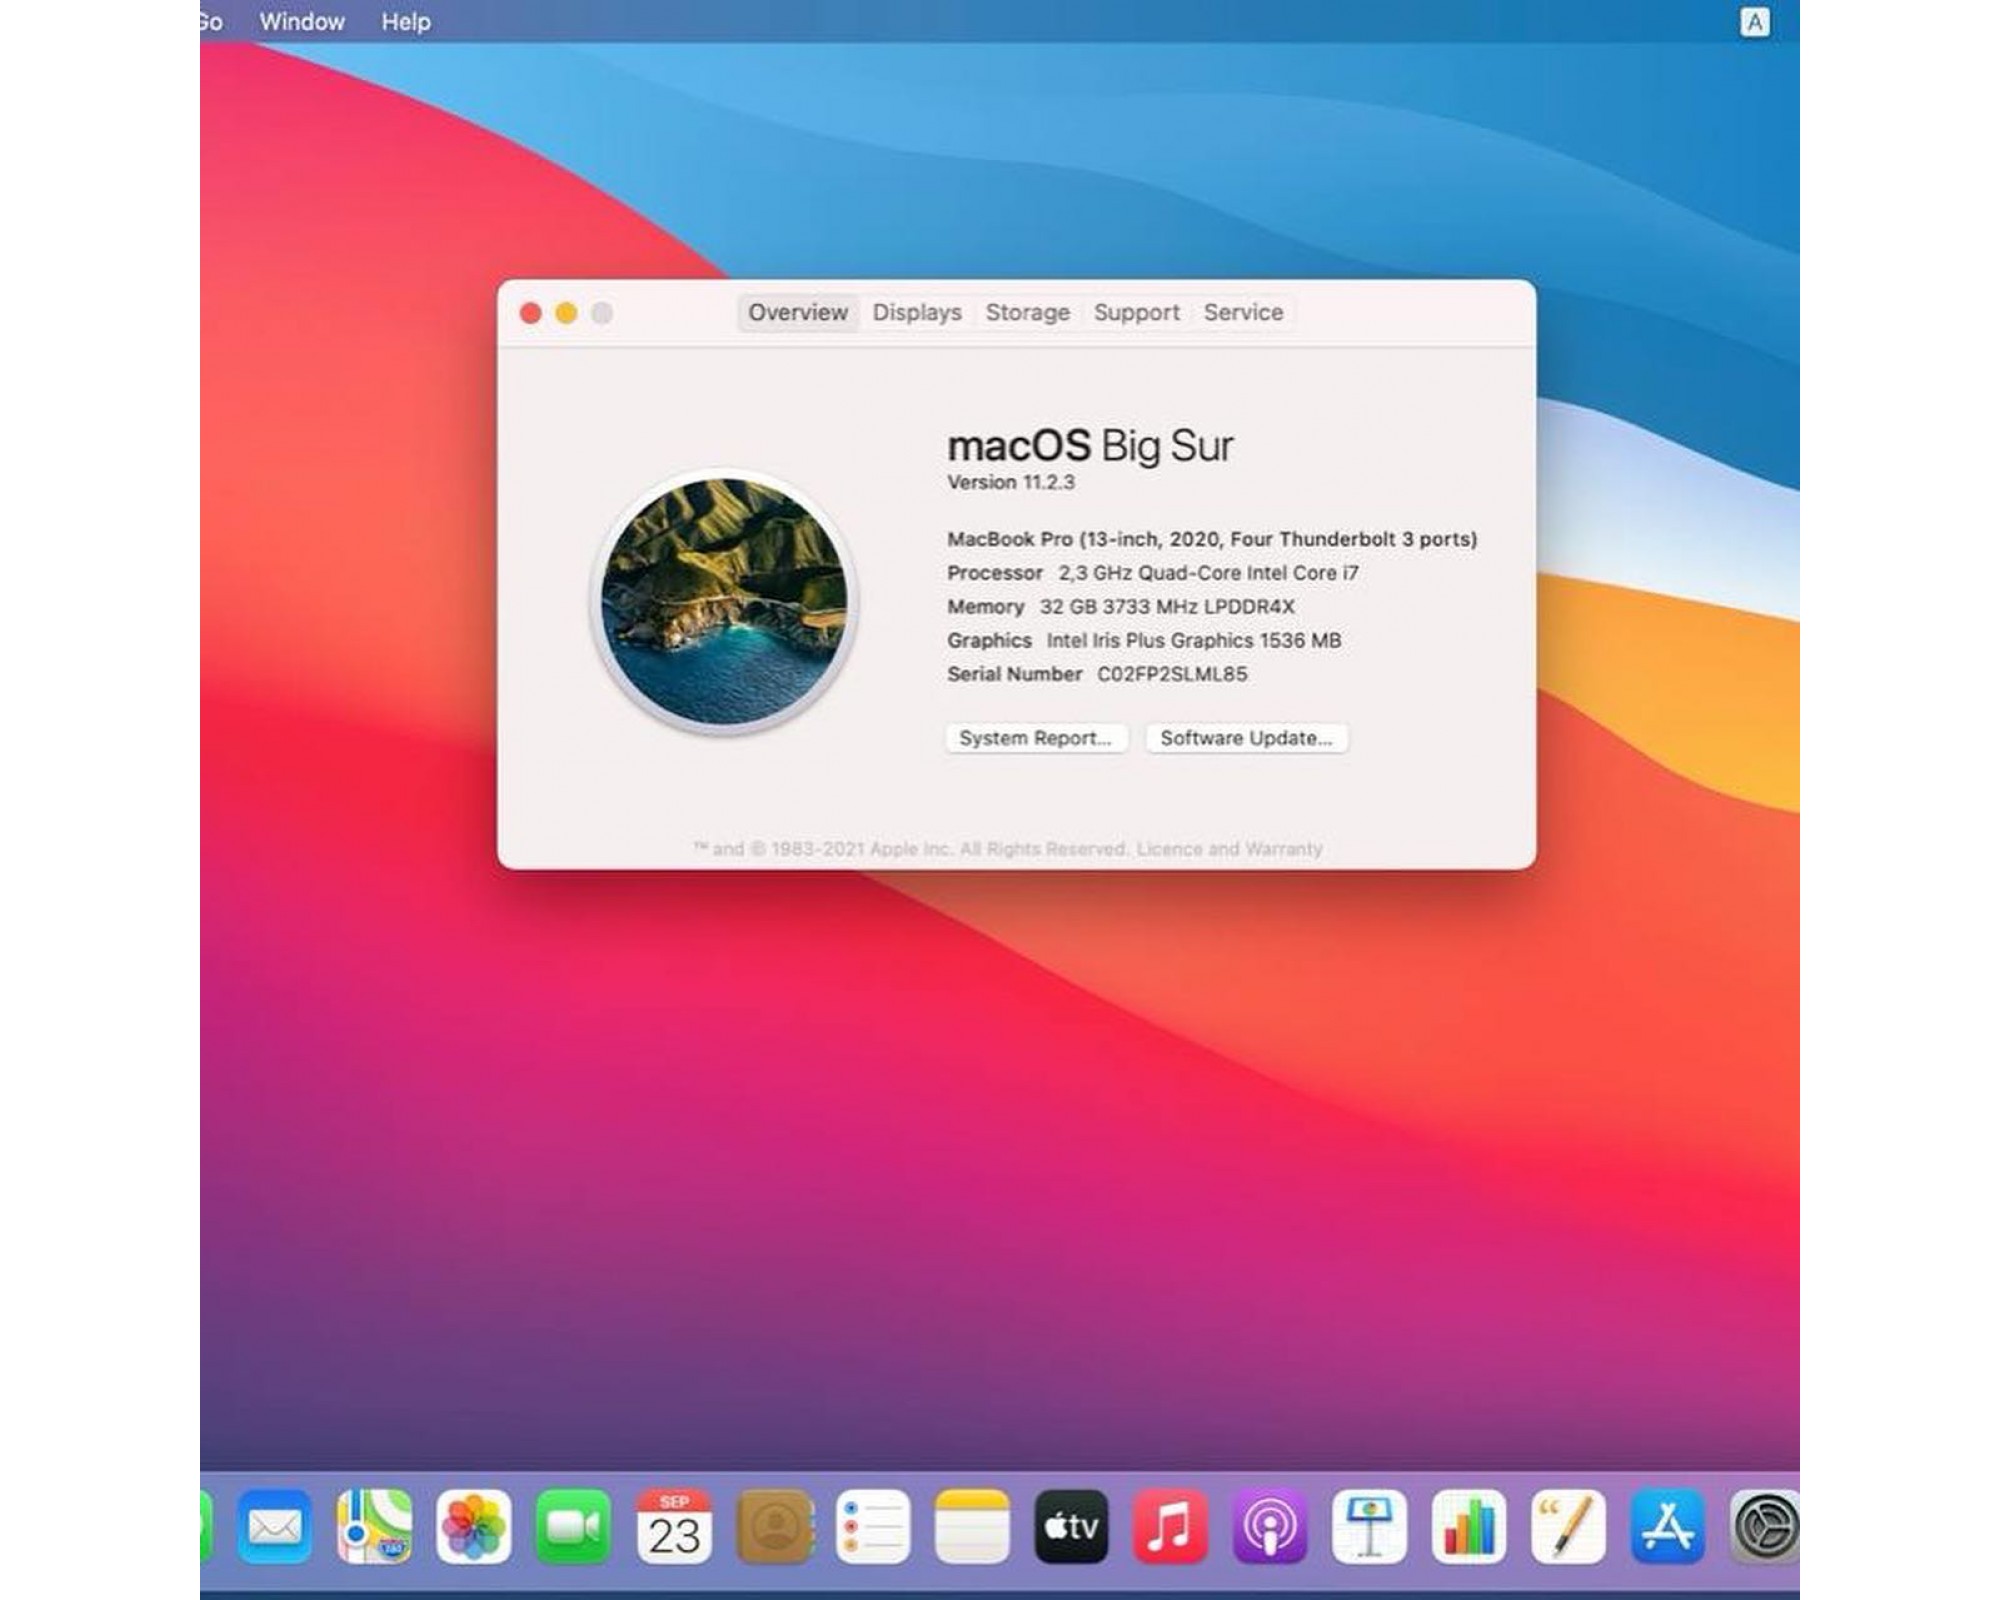
Task: Click the System Report button
Action: tap(1036, 738)
